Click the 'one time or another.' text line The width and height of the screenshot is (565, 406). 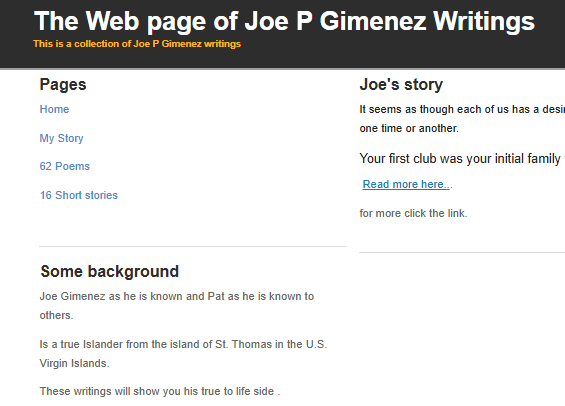[409, 128]
